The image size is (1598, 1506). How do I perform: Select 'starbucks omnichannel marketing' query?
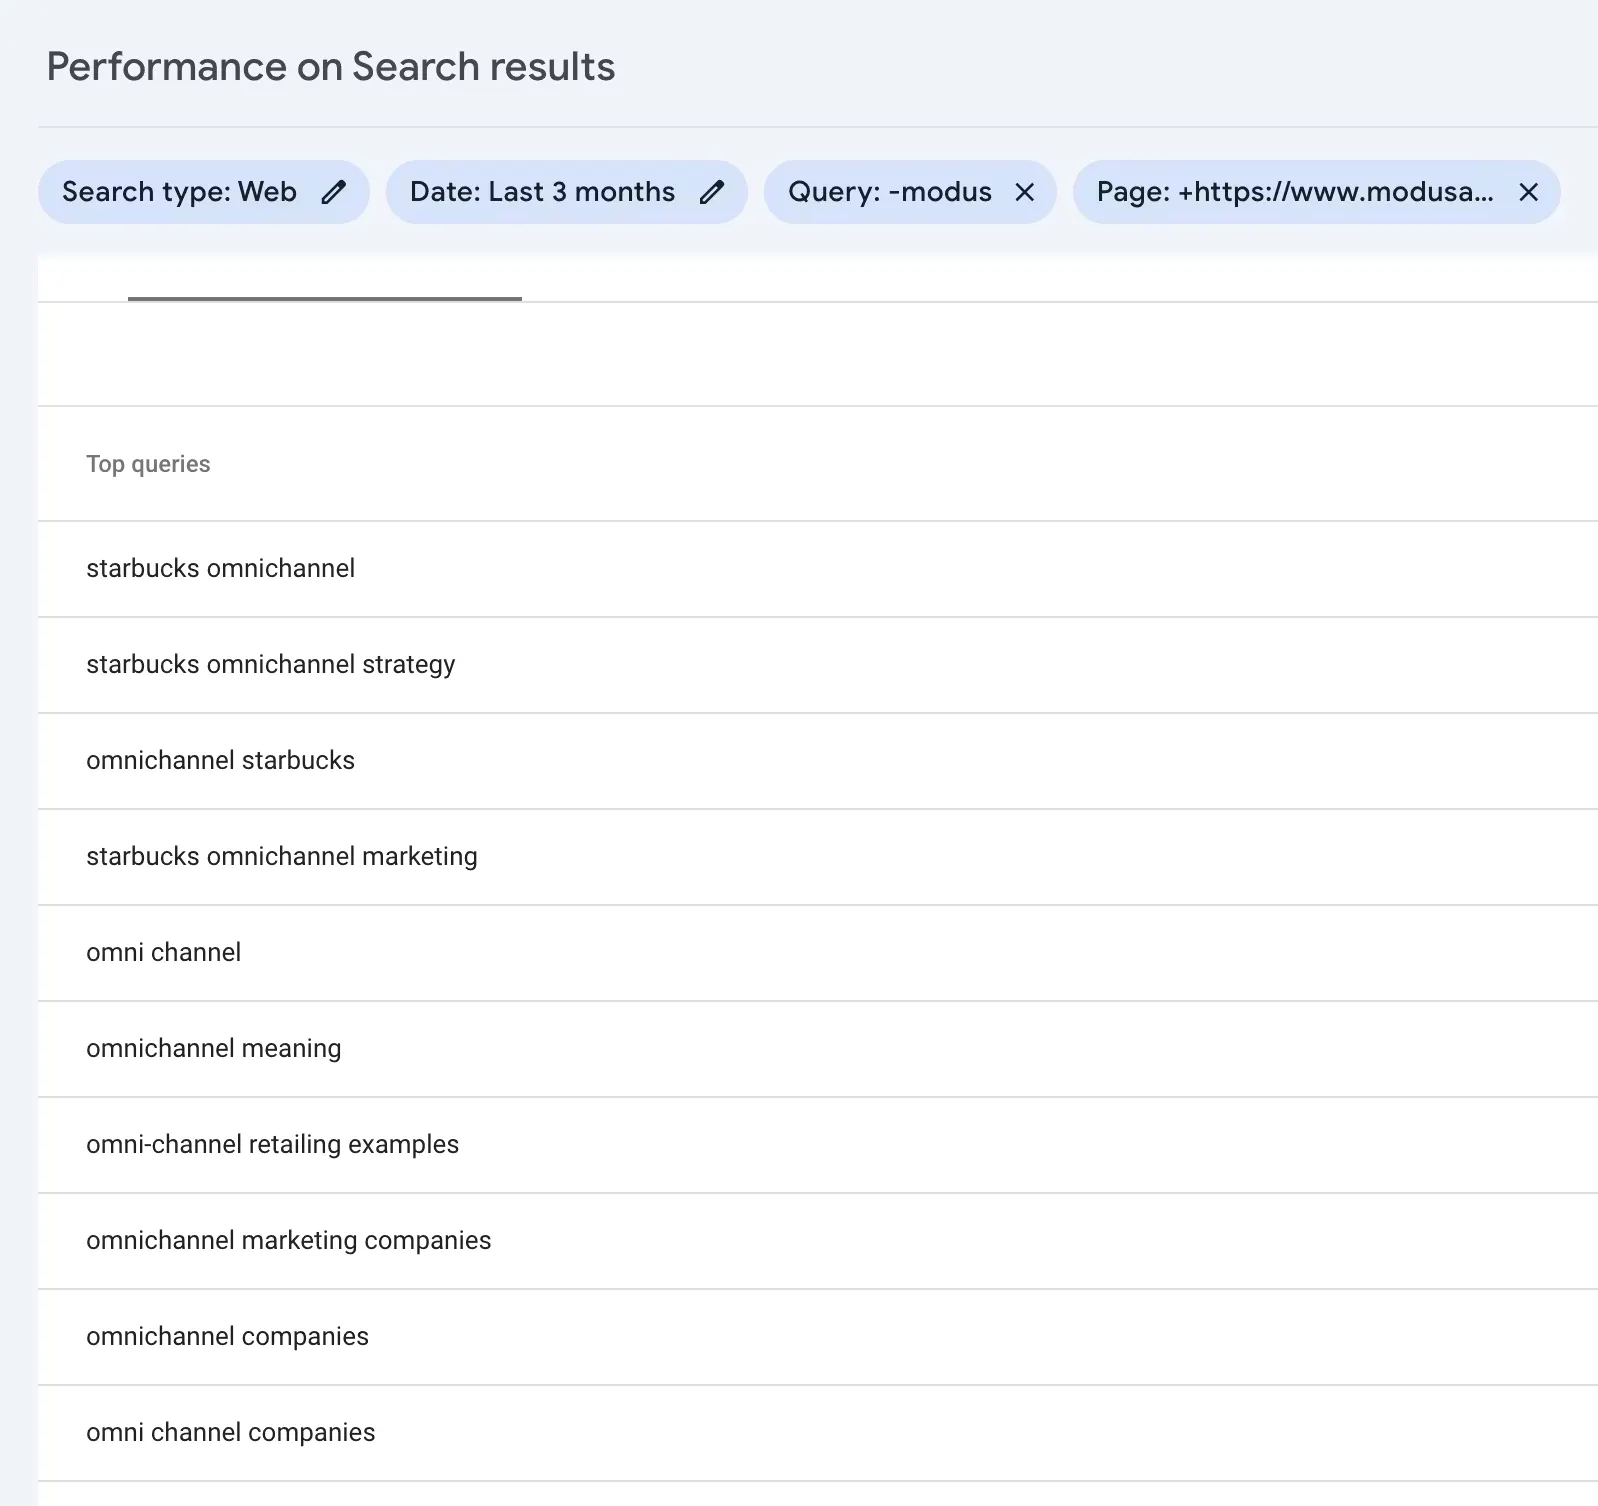click(282, 856)
